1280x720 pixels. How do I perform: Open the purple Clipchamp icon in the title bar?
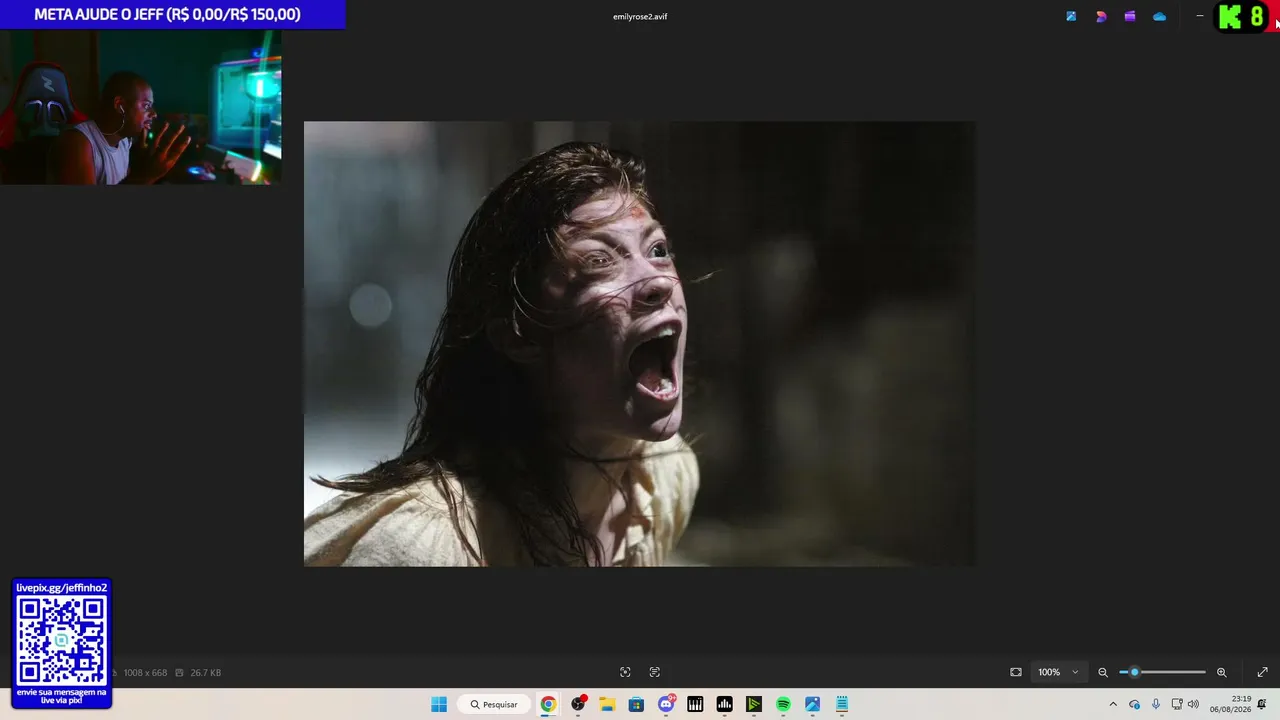(x=1130, y=16)
